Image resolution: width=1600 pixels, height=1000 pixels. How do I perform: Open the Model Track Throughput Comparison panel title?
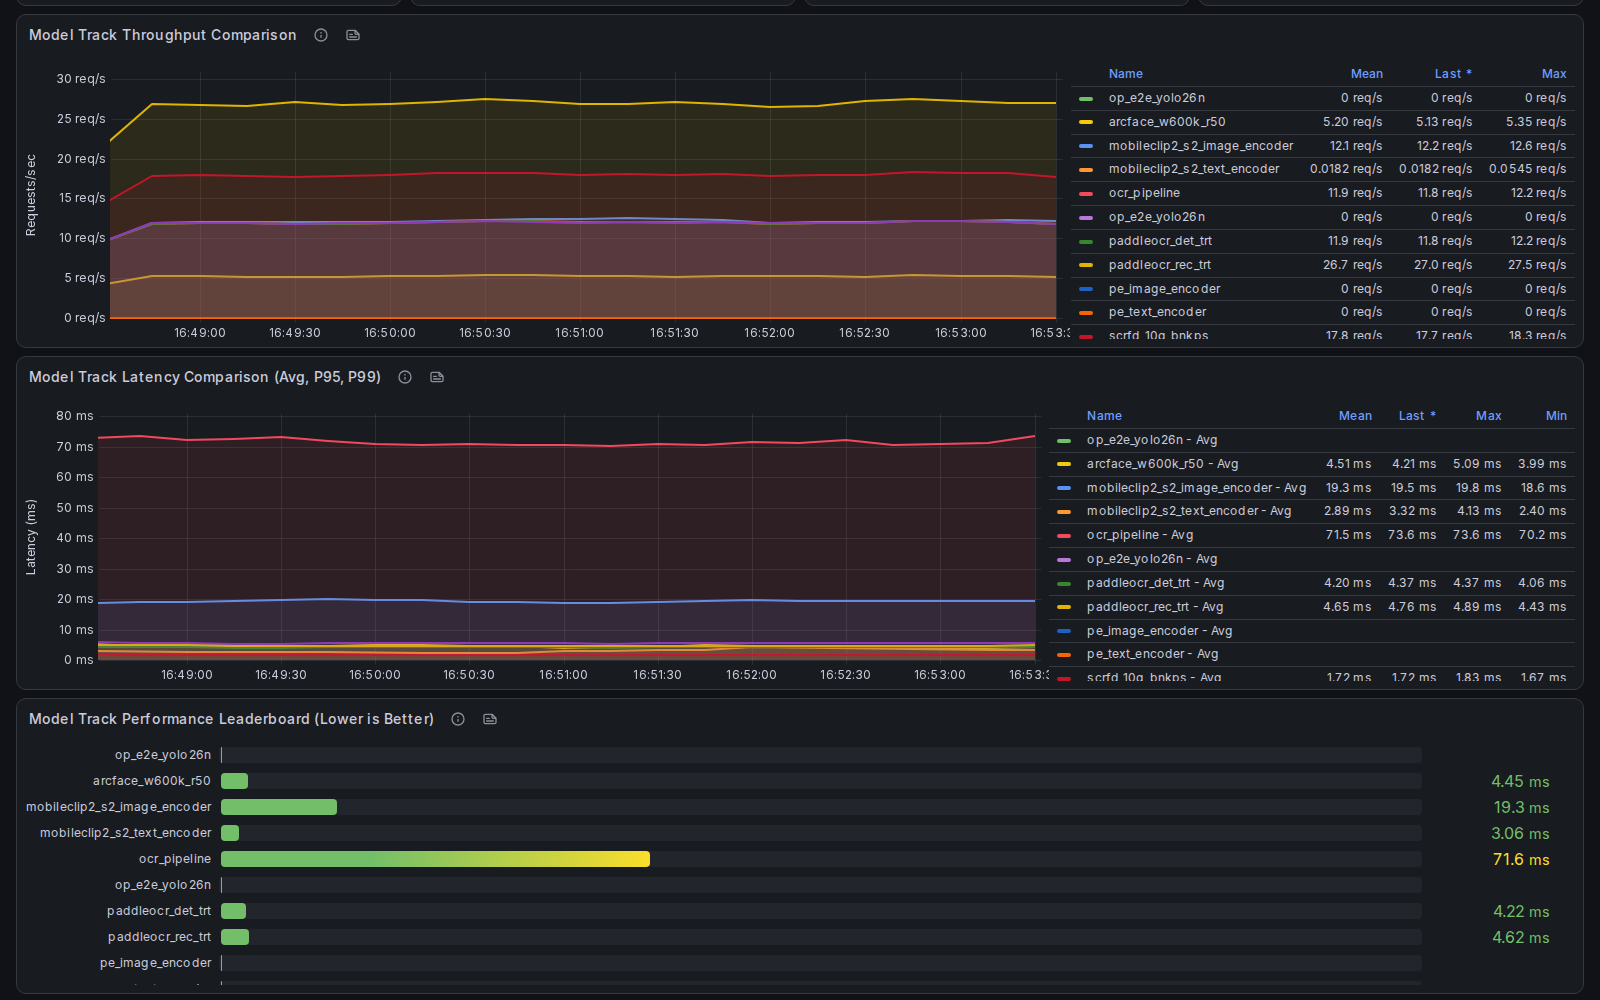tap(163, 35)
